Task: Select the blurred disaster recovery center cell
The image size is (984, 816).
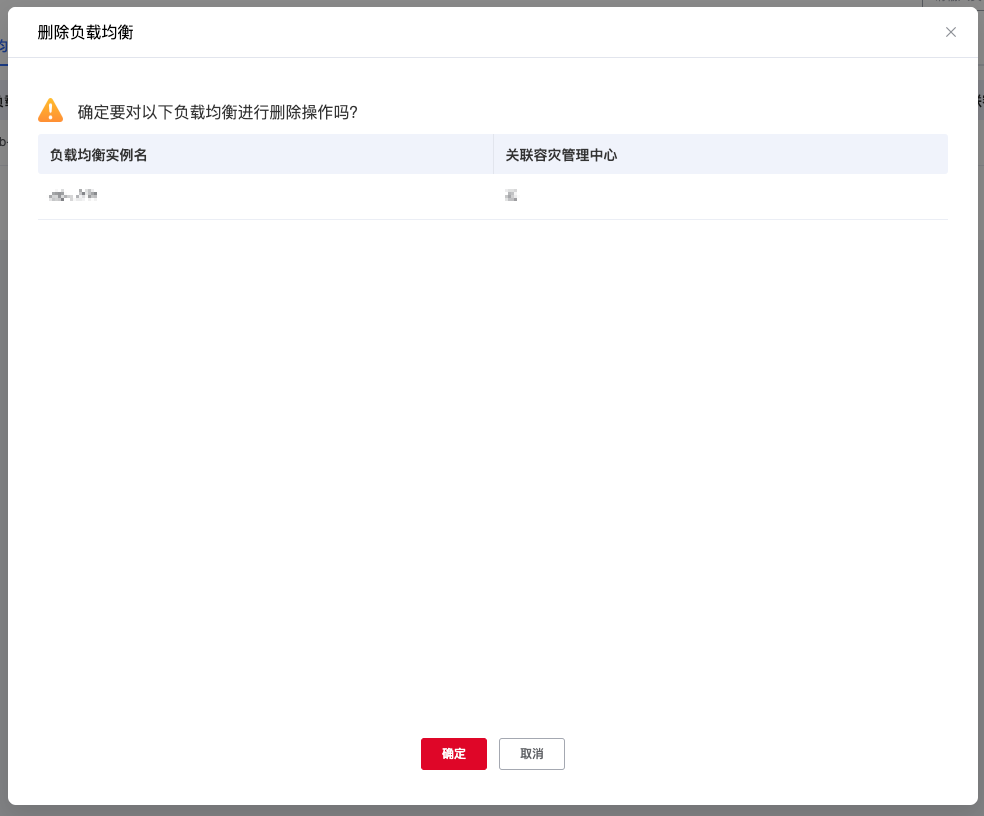Action: [x=511, y=196]
